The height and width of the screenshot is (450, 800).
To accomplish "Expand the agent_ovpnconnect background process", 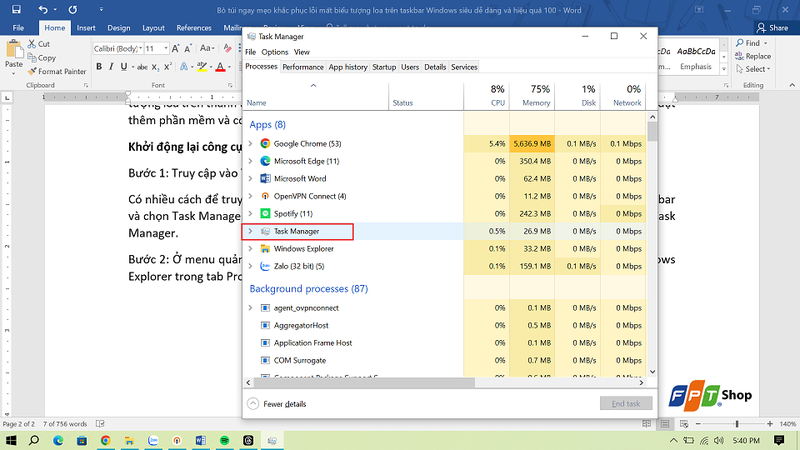I will pyautogui.click(x=251, y=308).
